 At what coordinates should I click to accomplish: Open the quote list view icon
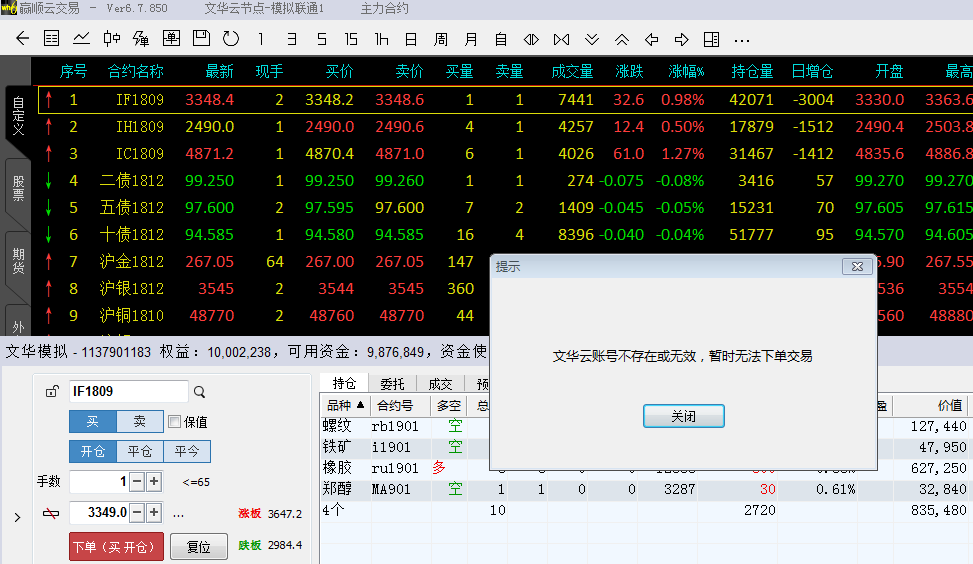pyautogui.click(x=52, y=39)
